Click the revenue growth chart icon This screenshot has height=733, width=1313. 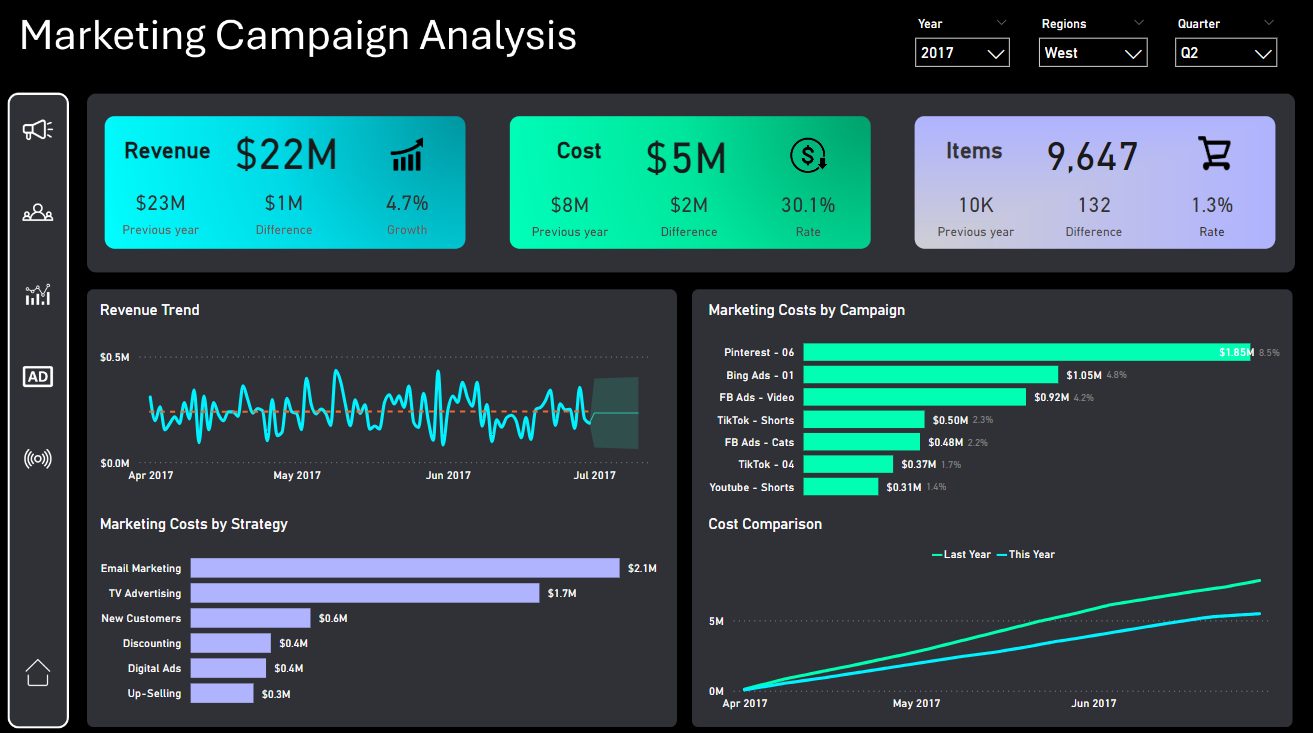pos(407,155)
